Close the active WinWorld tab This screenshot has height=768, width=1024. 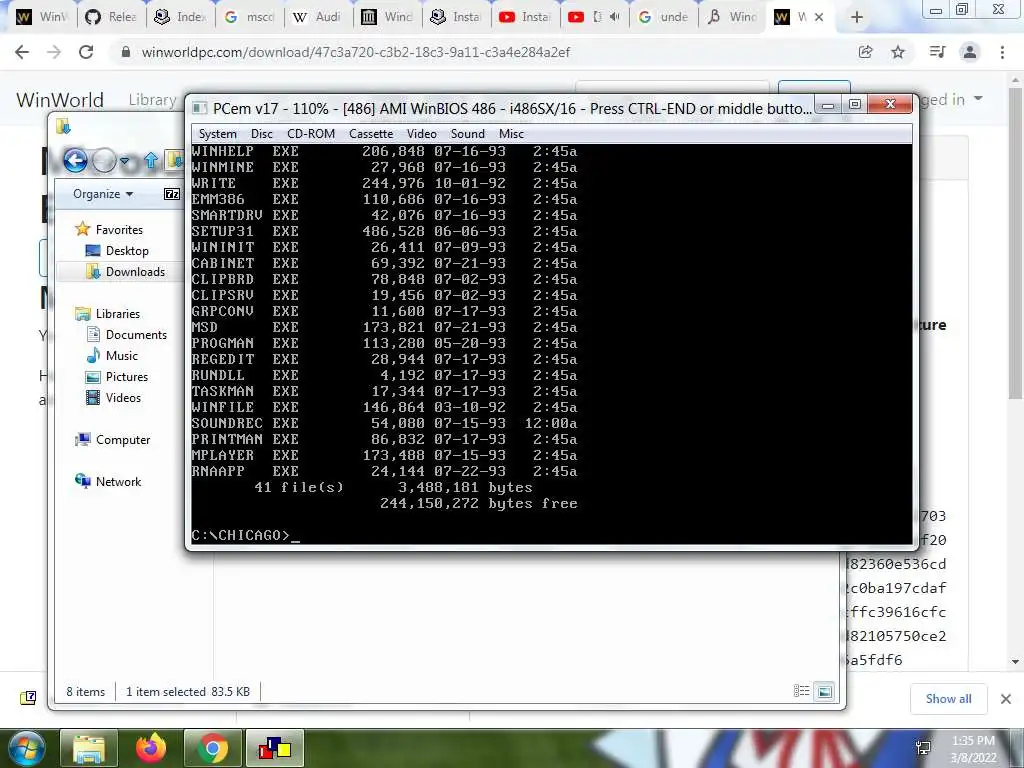pyautogui.click(x=819, y=17)
